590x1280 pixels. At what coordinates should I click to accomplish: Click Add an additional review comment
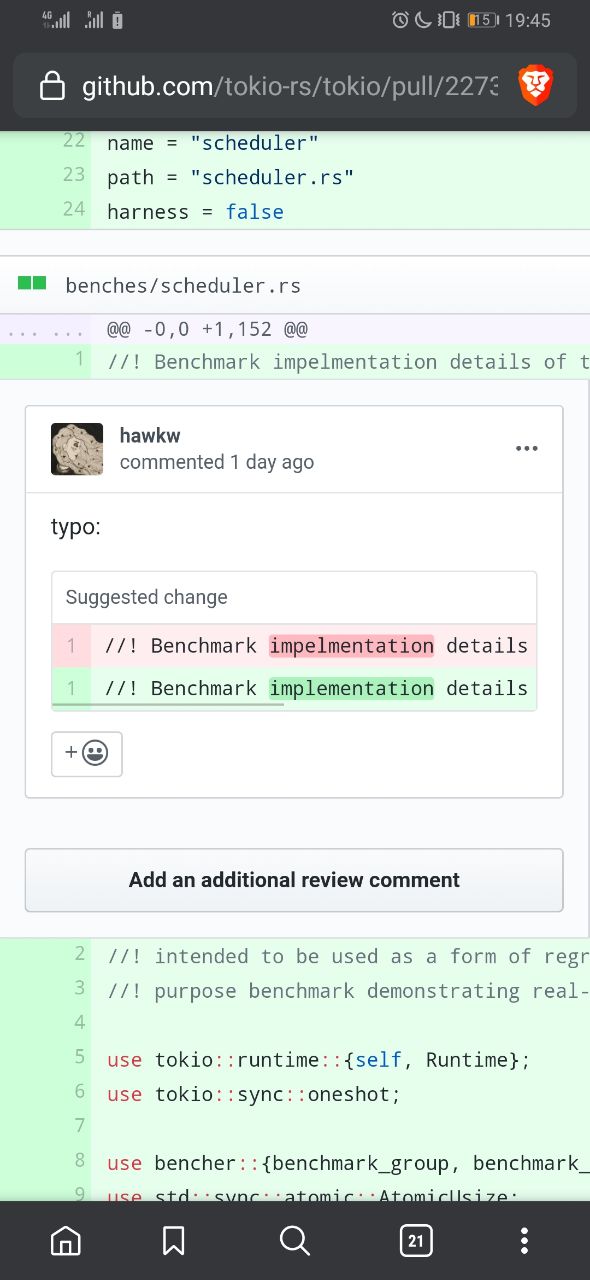tap(294, 880)
